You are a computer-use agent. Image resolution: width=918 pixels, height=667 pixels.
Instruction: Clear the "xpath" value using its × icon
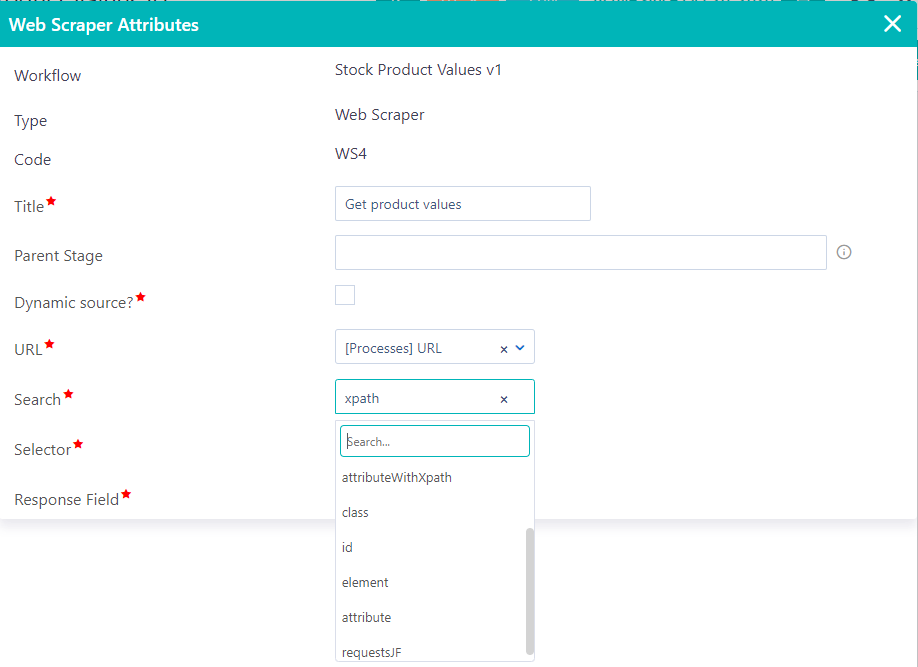coord(503,397)
